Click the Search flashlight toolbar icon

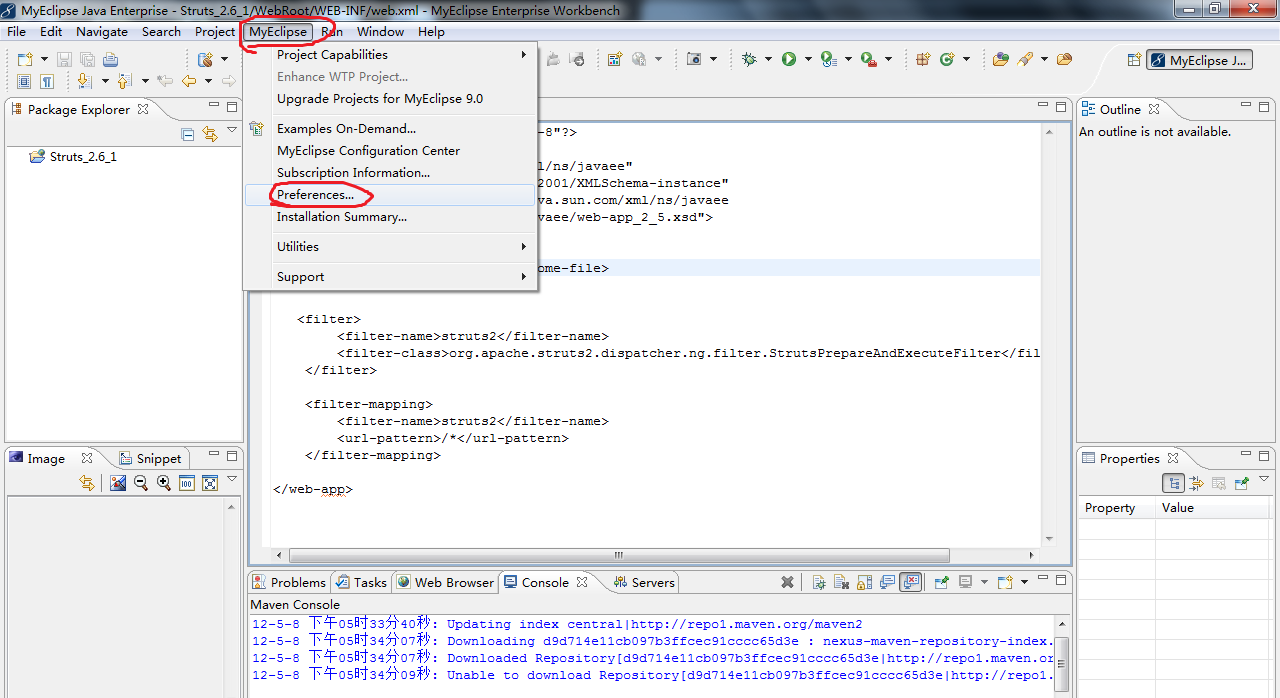pos(1024,60)
